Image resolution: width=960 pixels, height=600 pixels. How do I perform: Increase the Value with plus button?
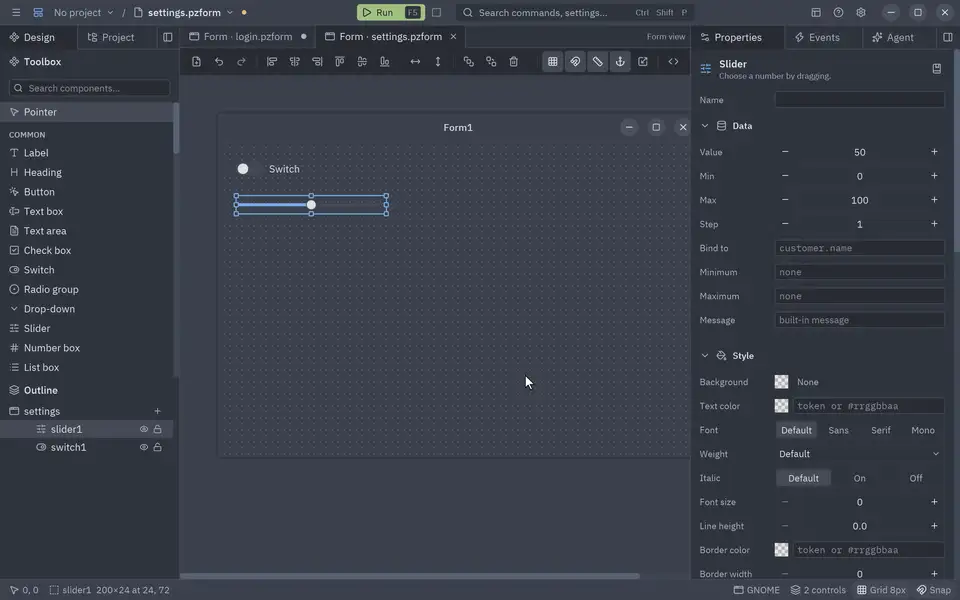(x=934, y=152)
